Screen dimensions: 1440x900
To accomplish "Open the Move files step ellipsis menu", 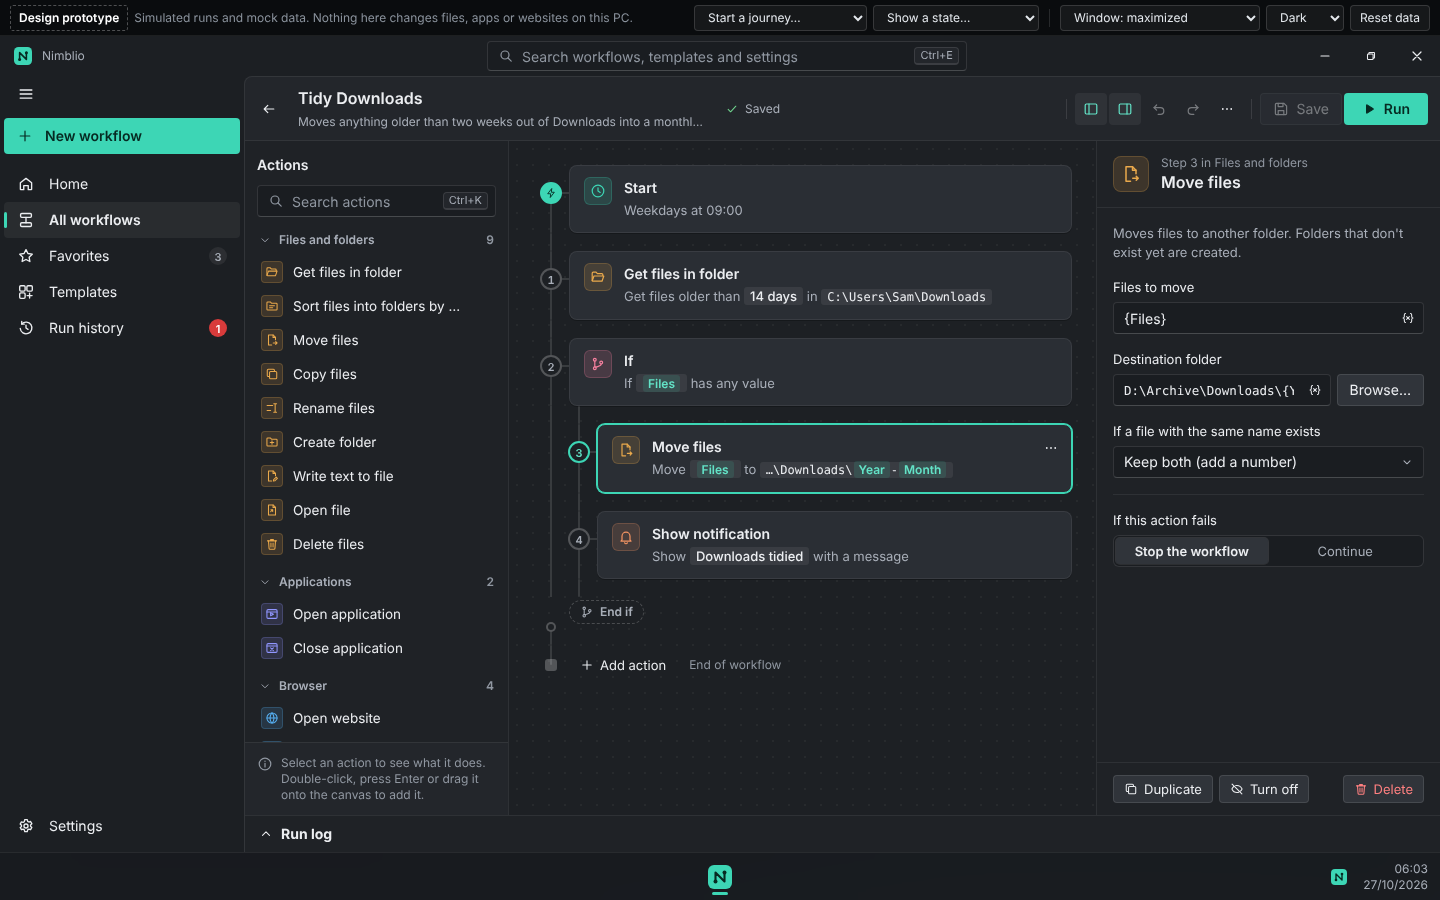I will coord(1051,448).
